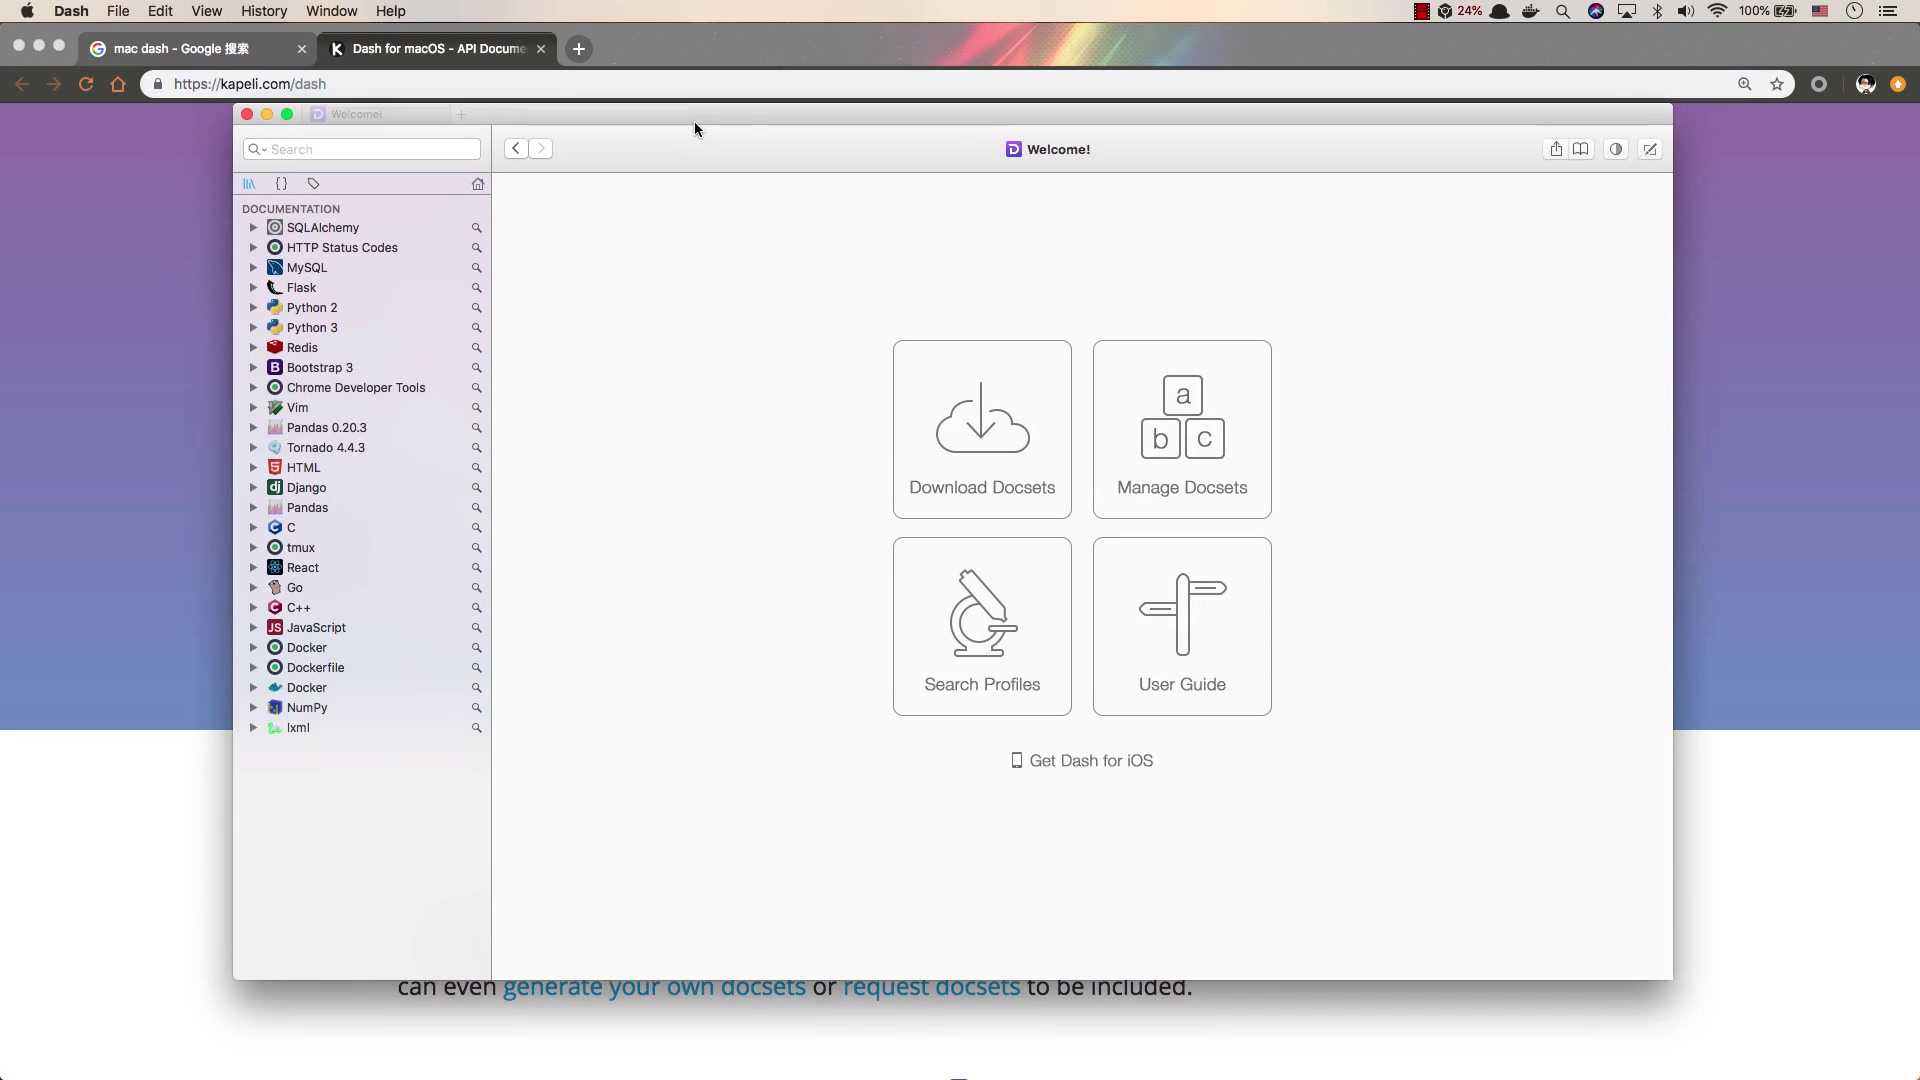Select the C docset row
1920x1080 pixels.
(362, 528)
